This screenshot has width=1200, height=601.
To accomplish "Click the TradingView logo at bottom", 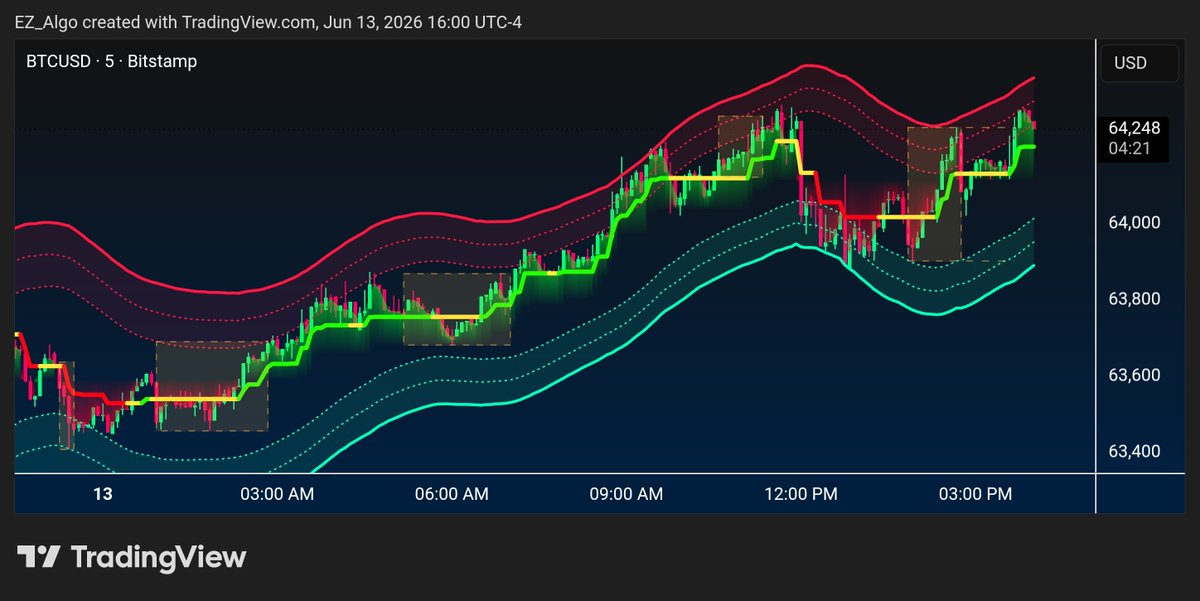I will point(131,557).
